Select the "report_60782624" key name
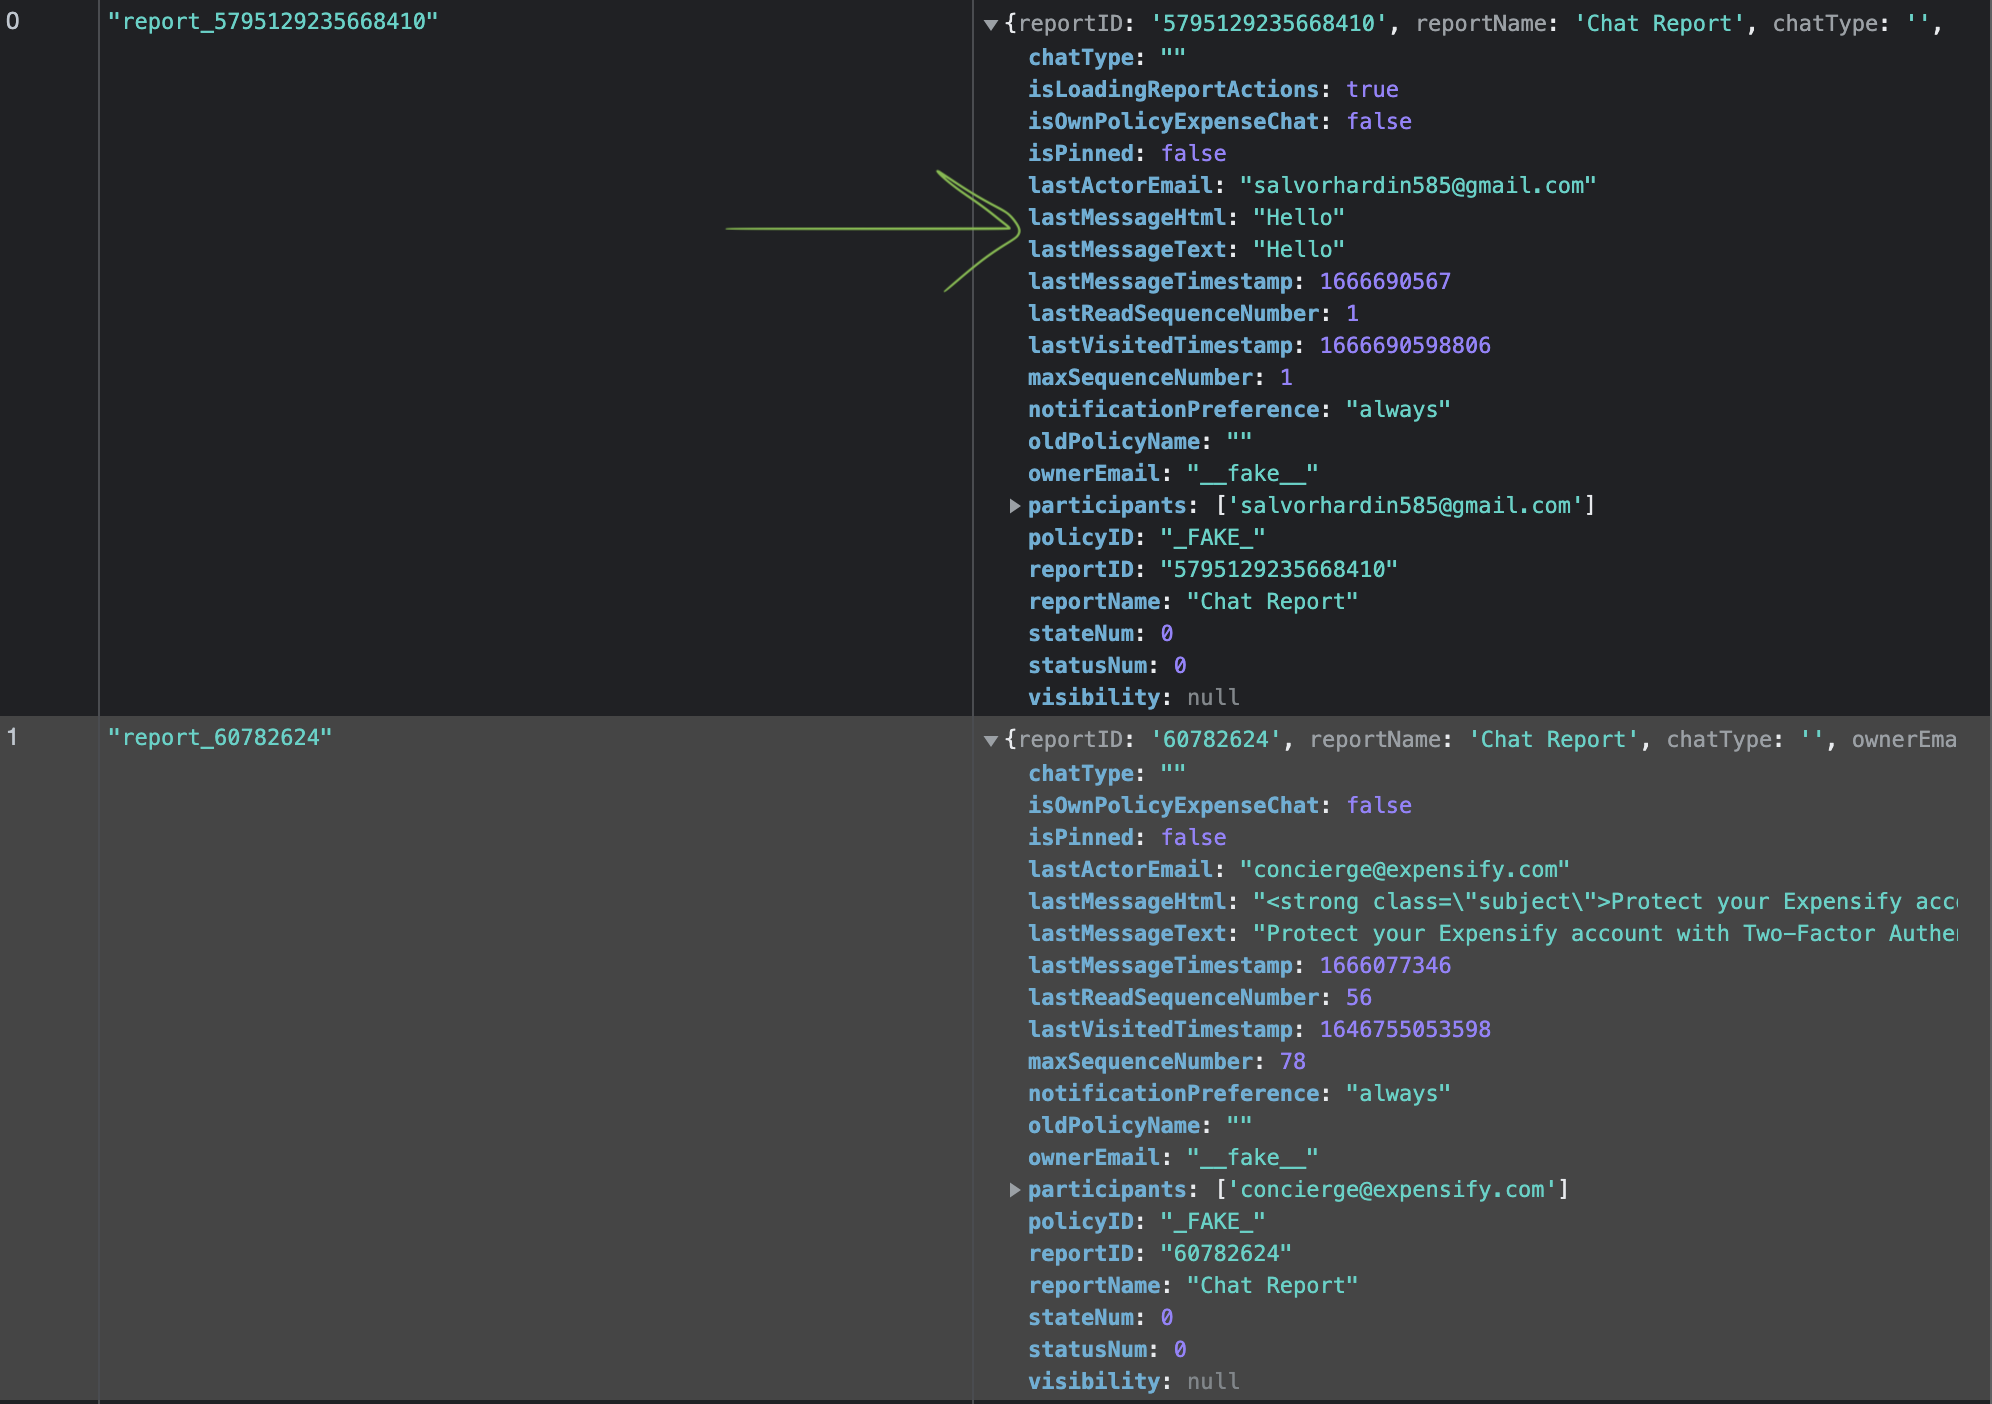 (x=221, y=737)
